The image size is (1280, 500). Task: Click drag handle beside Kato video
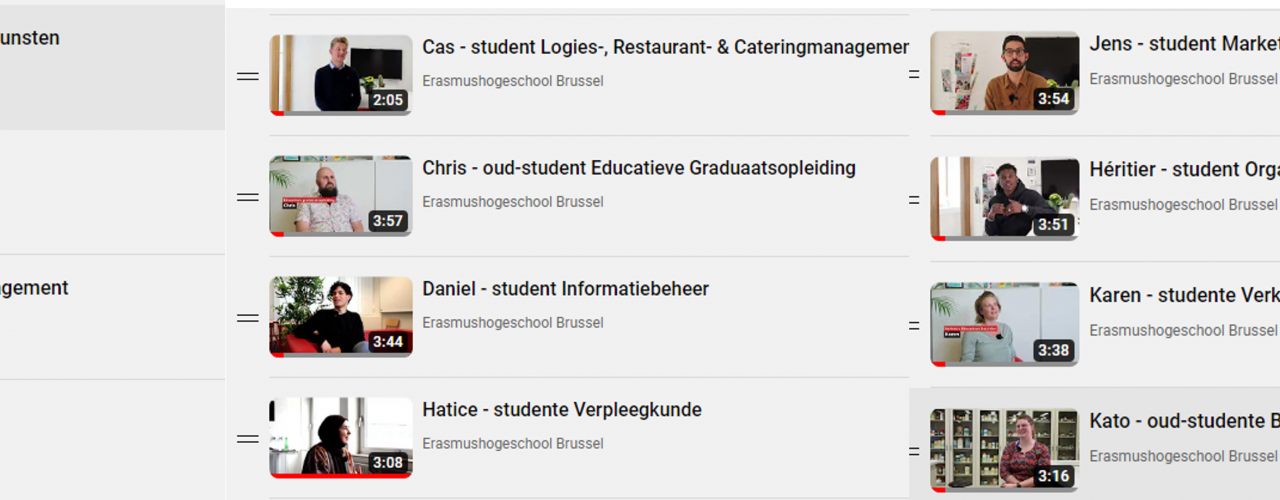[914, 451]
